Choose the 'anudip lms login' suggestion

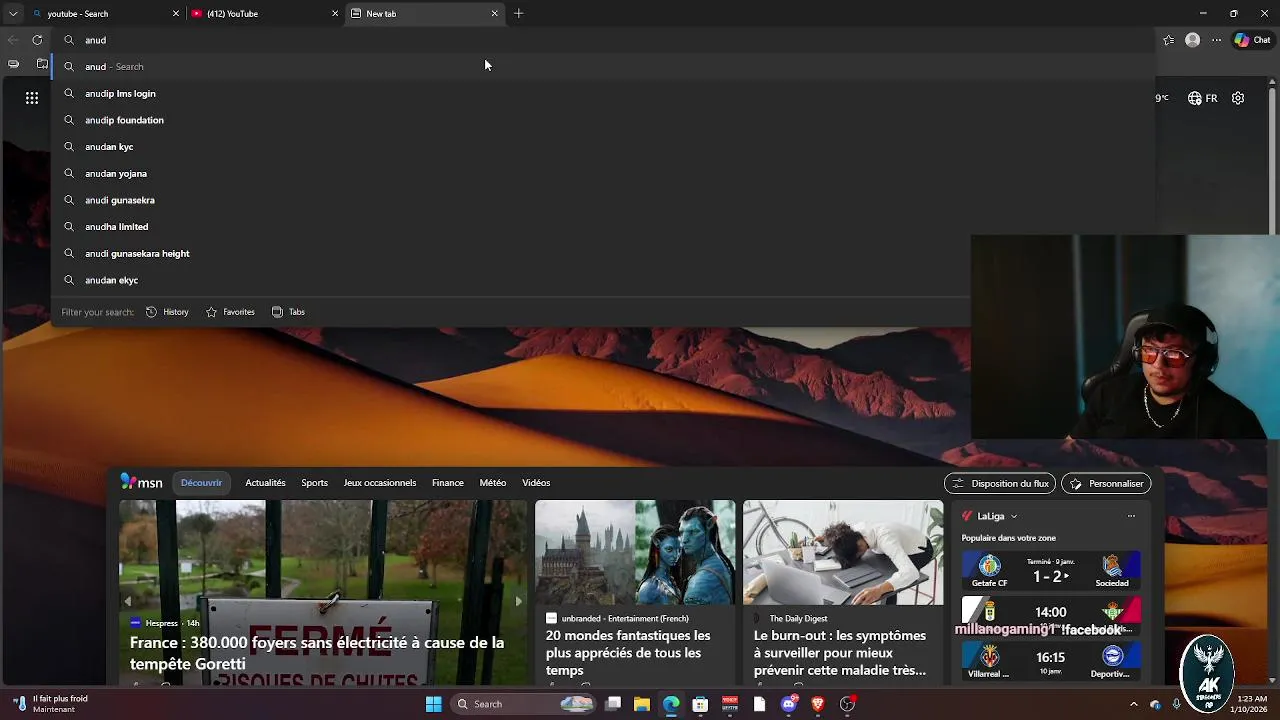pyautogui.click(x=603, y=93)
